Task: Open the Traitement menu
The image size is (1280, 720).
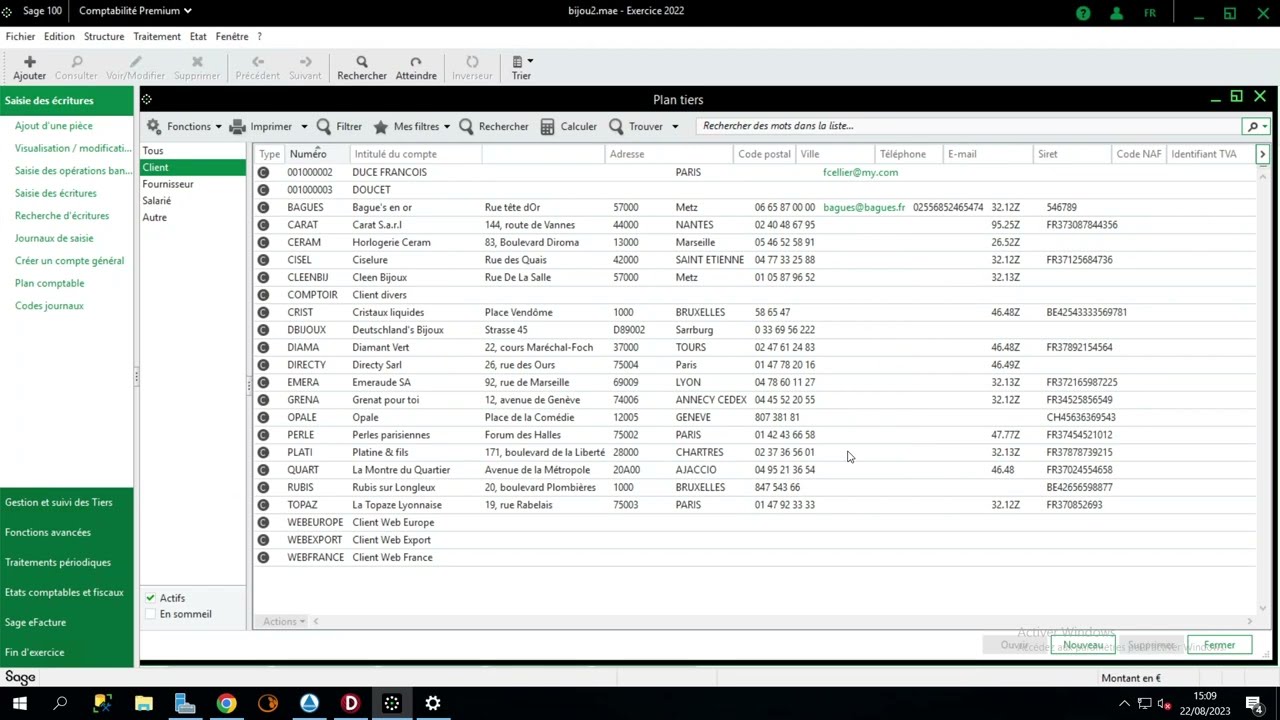Action: (157, 36)
